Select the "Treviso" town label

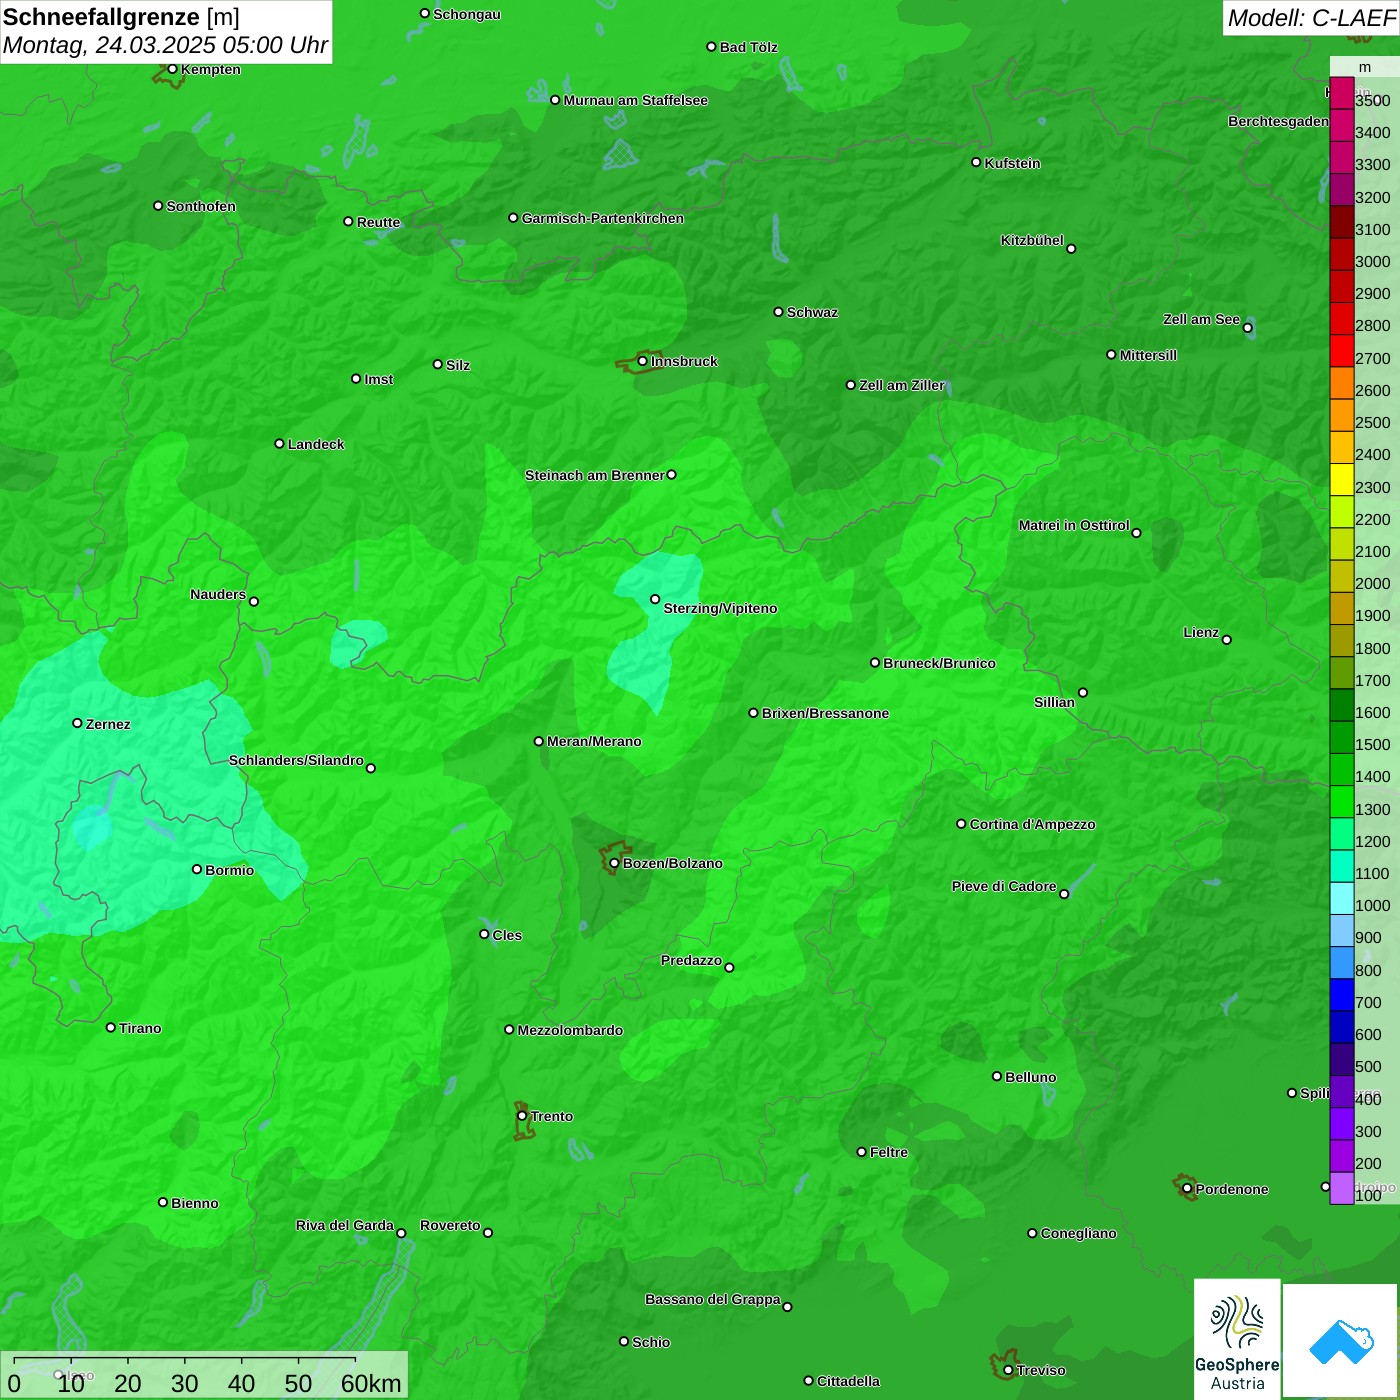point(1040,1370)
